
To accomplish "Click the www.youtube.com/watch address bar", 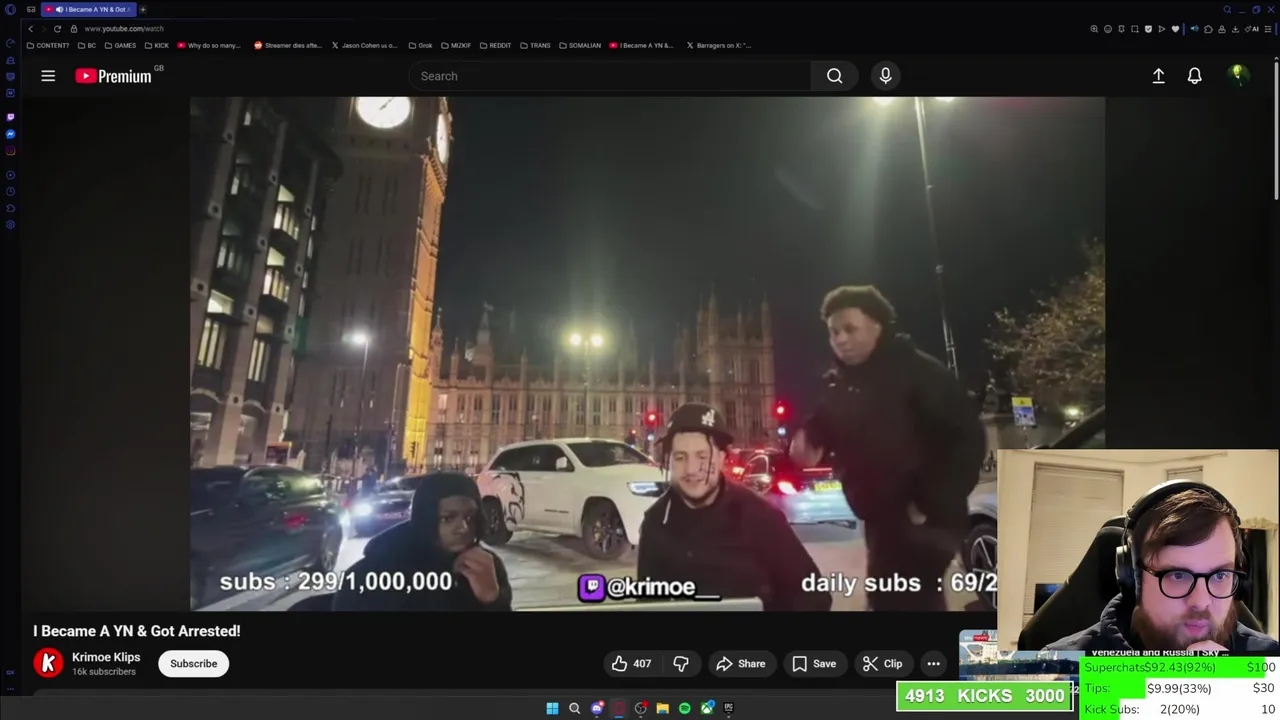I will tap(123, 28).
